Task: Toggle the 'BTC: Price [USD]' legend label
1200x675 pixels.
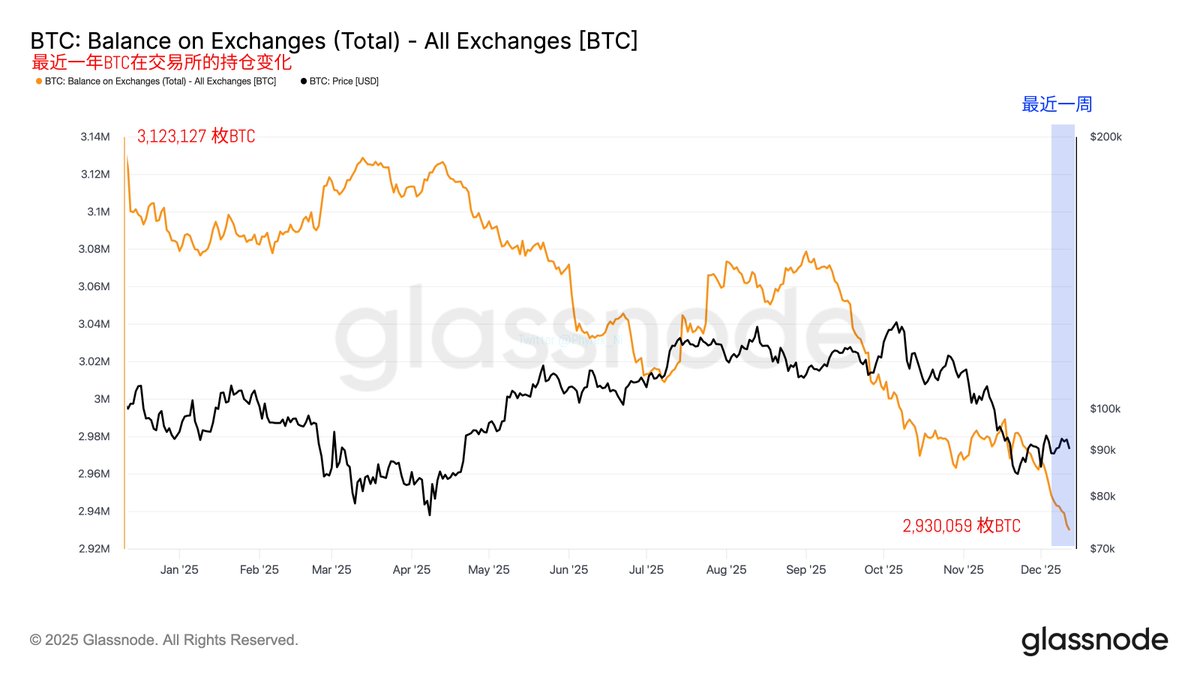Action: point(345,81)
